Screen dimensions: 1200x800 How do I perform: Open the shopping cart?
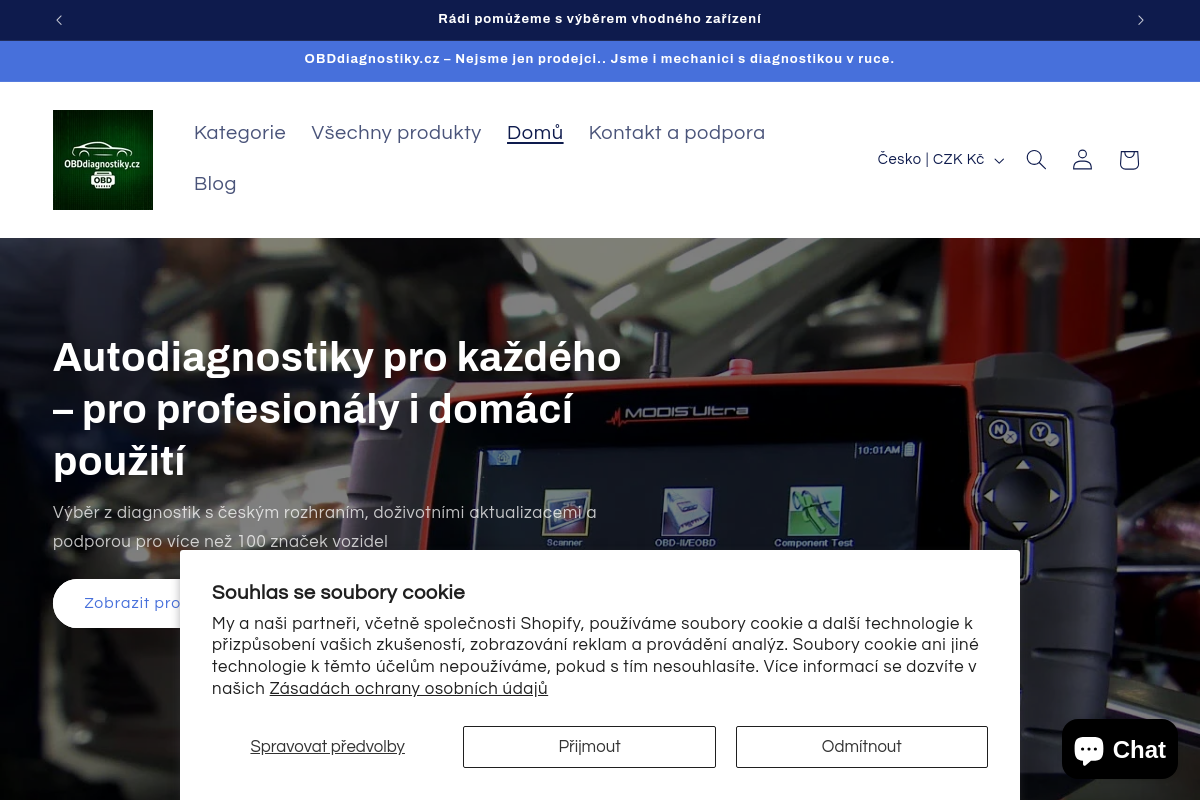click(1128, 159)
